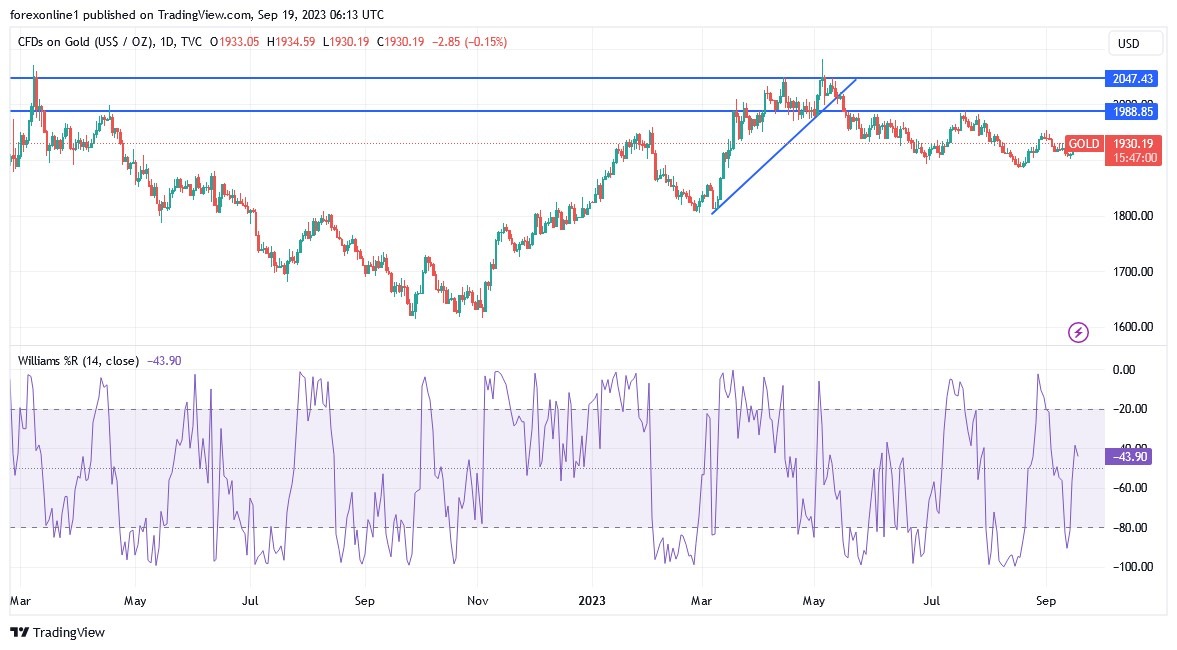
Task: Click the Nov label on time axis
Action: 477,601
